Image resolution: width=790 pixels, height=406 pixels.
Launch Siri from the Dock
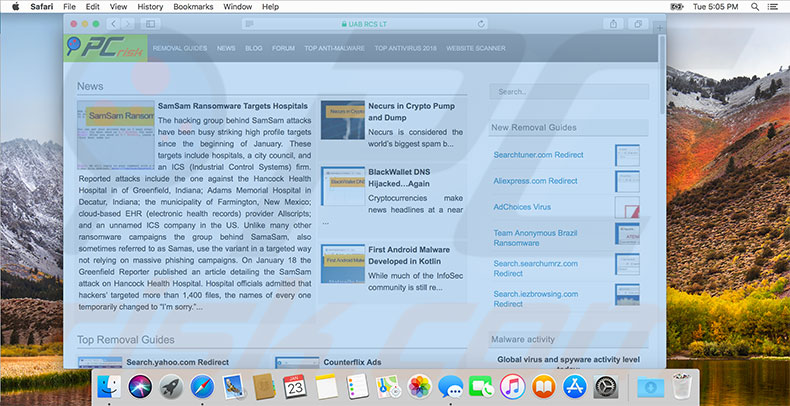point(140,387)
